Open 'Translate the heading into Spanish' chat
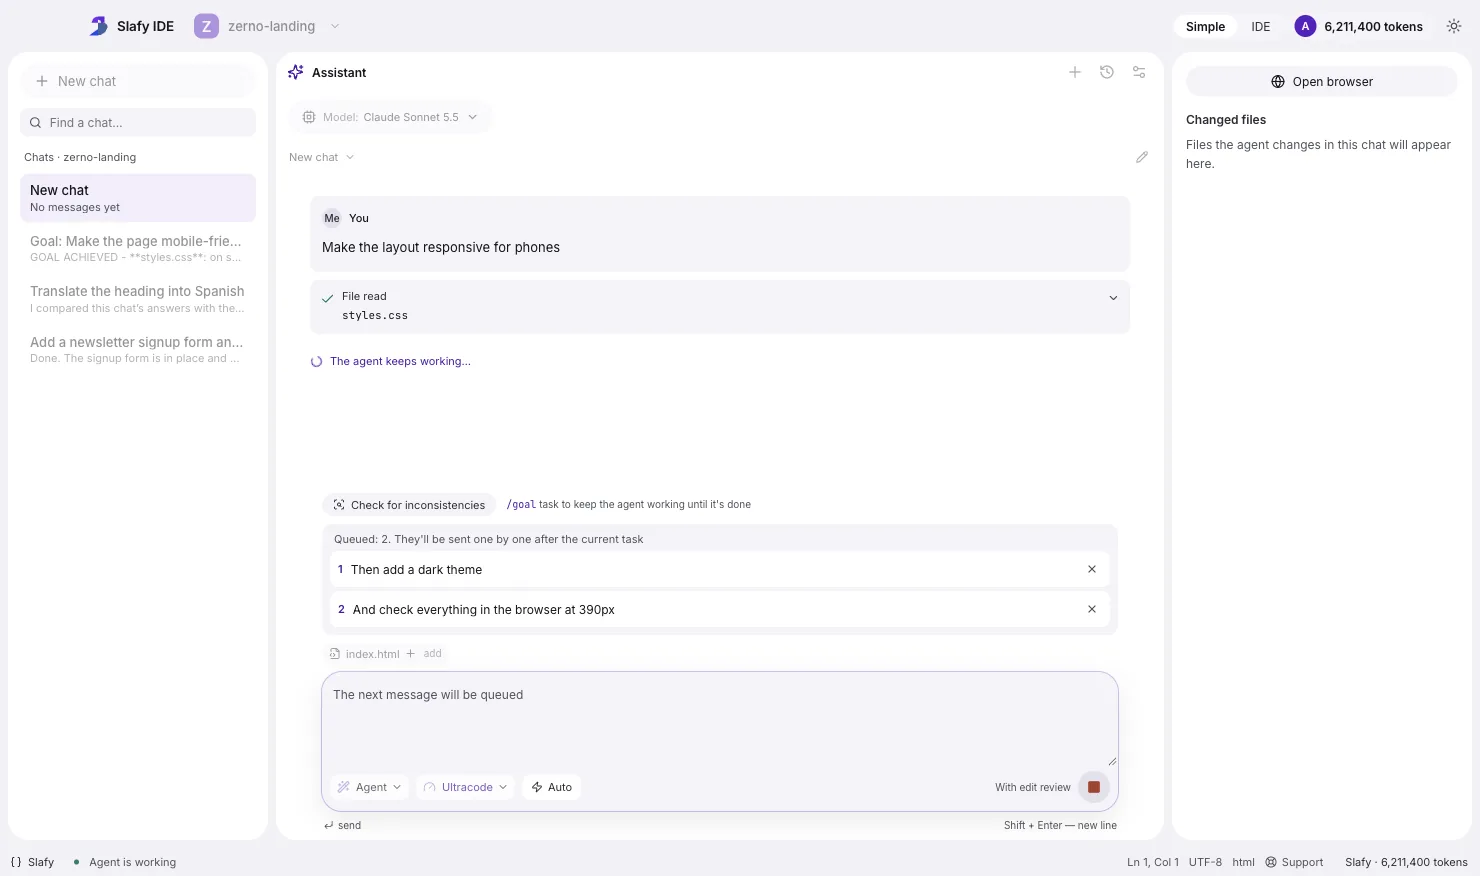Screen dimensions: 1480x876 coord(138,299)
